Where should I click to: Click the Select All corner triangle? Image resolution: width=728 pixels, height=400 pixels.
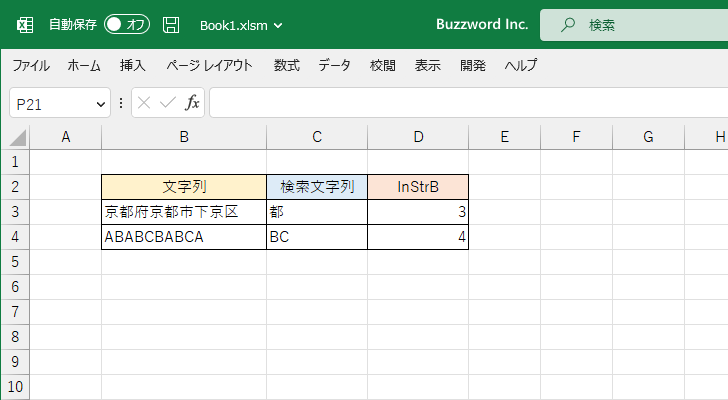[18, 138]
